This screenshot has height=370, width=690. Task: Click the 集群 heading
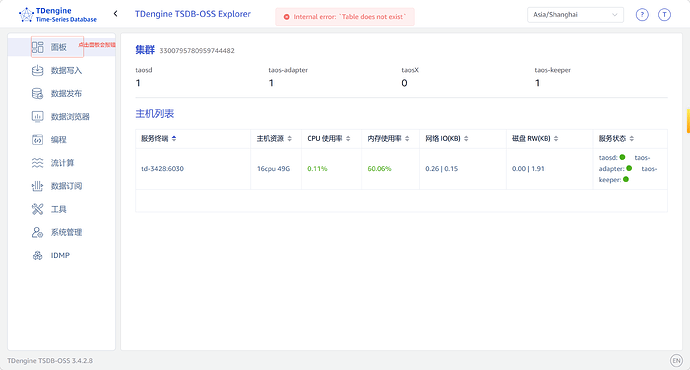145,50
